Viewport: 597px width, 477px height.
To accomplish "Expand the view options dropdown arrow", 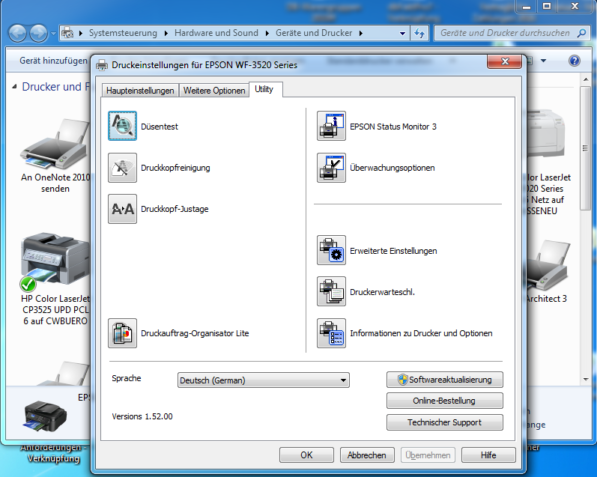I will [543, 61].
